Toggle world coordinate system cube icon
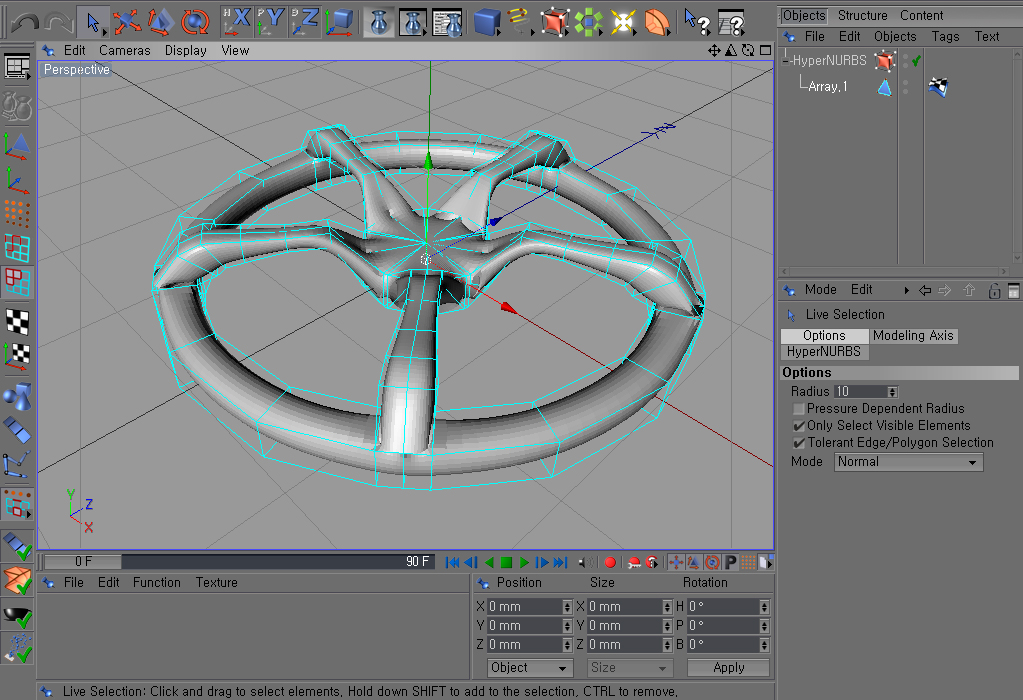1023x700 pixels. [339, 22]
